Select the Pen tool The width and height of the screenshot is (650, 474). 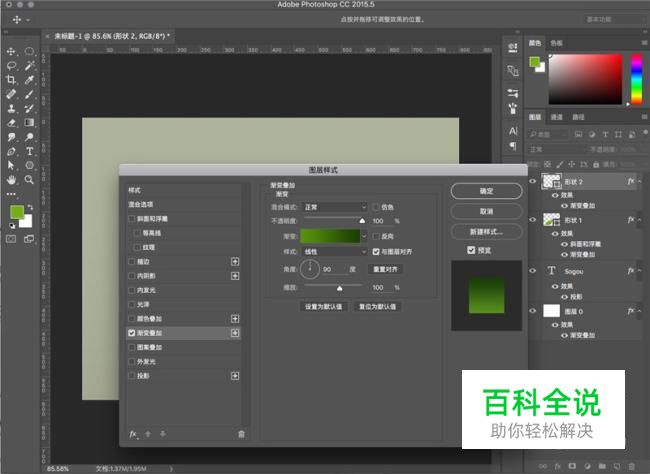11,151
